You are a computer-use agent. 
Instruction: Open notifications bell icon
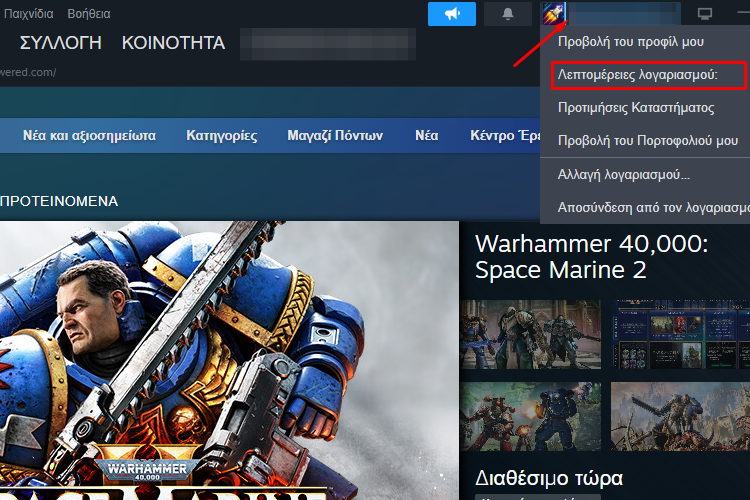click(507, 14)
